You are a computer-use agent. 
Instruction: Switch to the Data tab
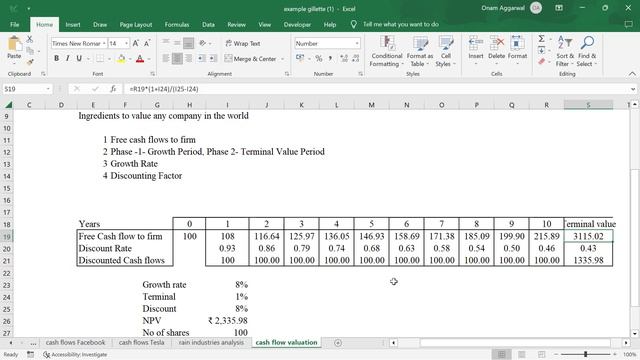(x=208, y=24)
